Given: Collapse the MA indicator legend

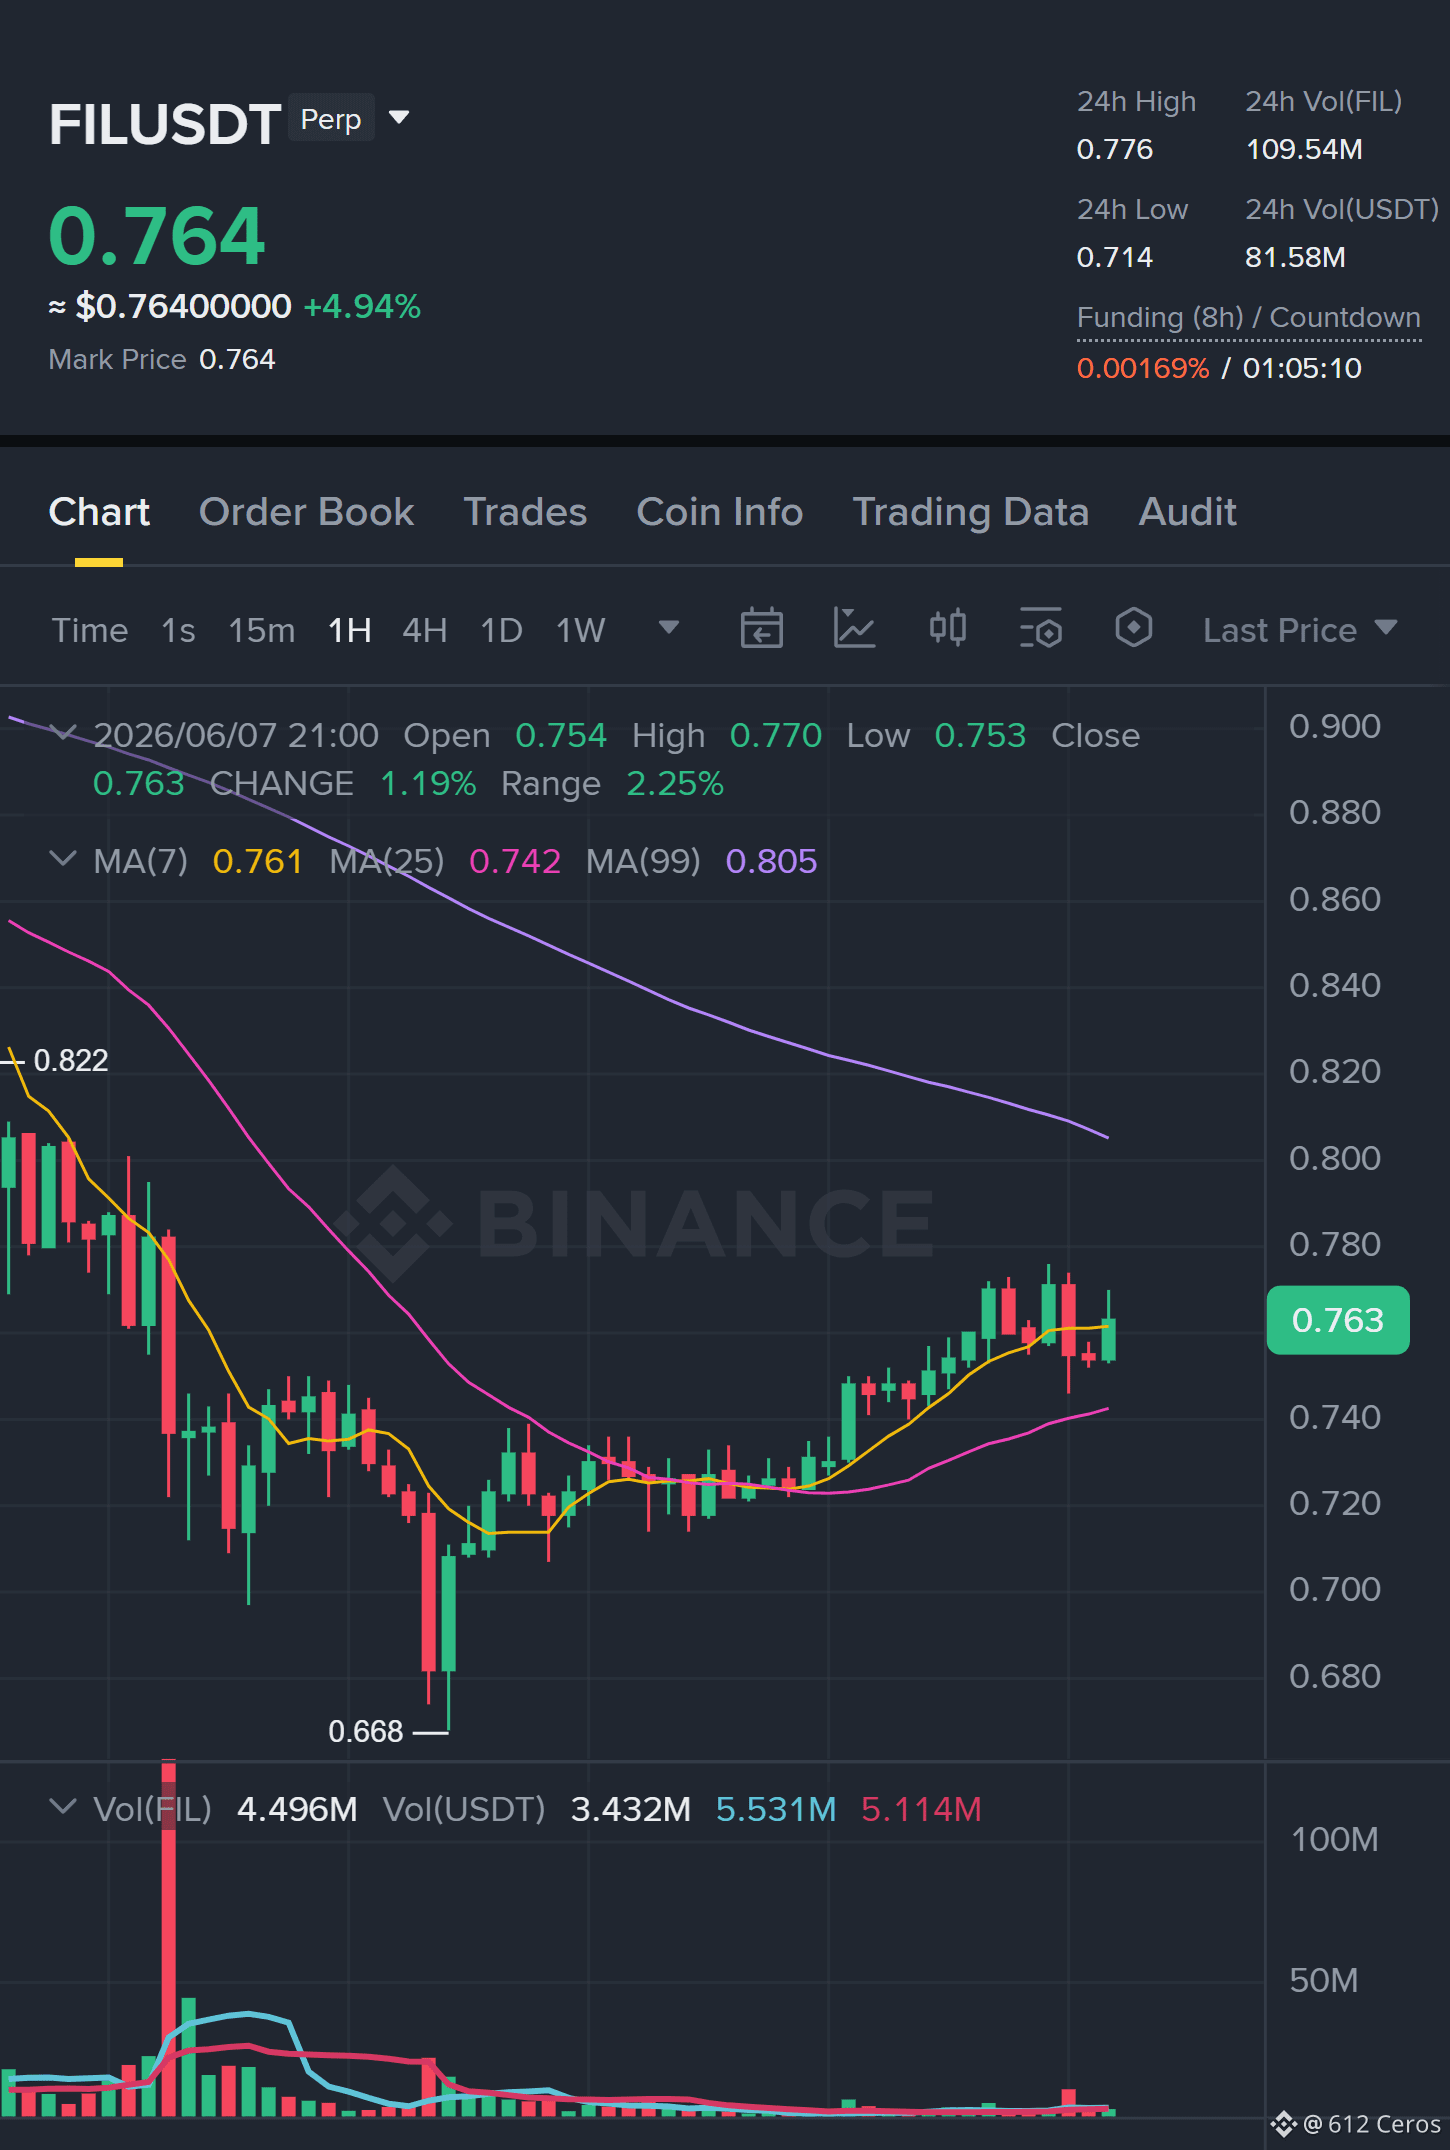Looking at the screenshot, I should pos(63,859).
